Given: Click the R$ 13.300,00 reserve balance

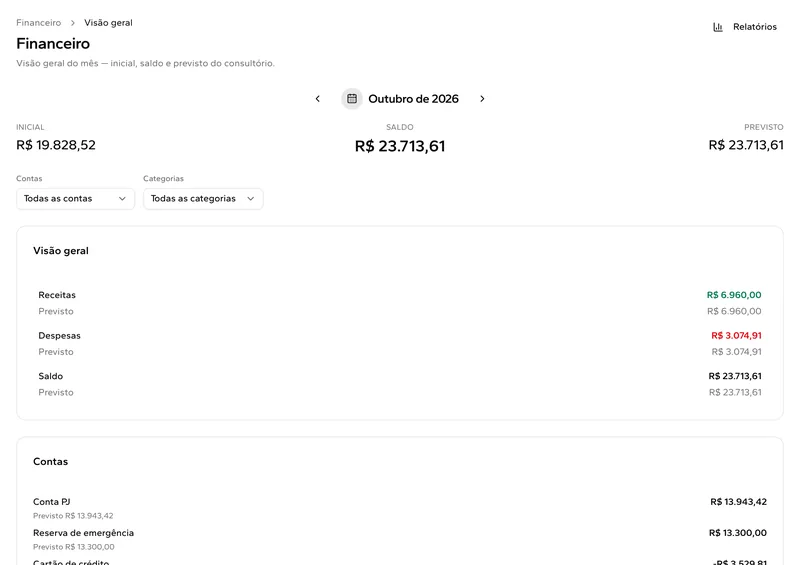Looking at the screenshot, I should (738, 533).
